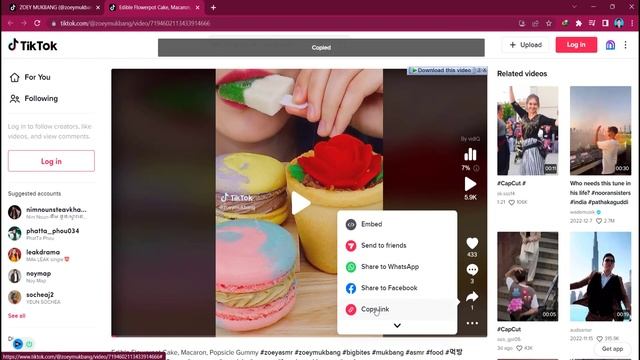Image resolution: width=640 pixels, height=360 pixels.
Task: Expand share menu with down chevron
Action: click(397, 325)
